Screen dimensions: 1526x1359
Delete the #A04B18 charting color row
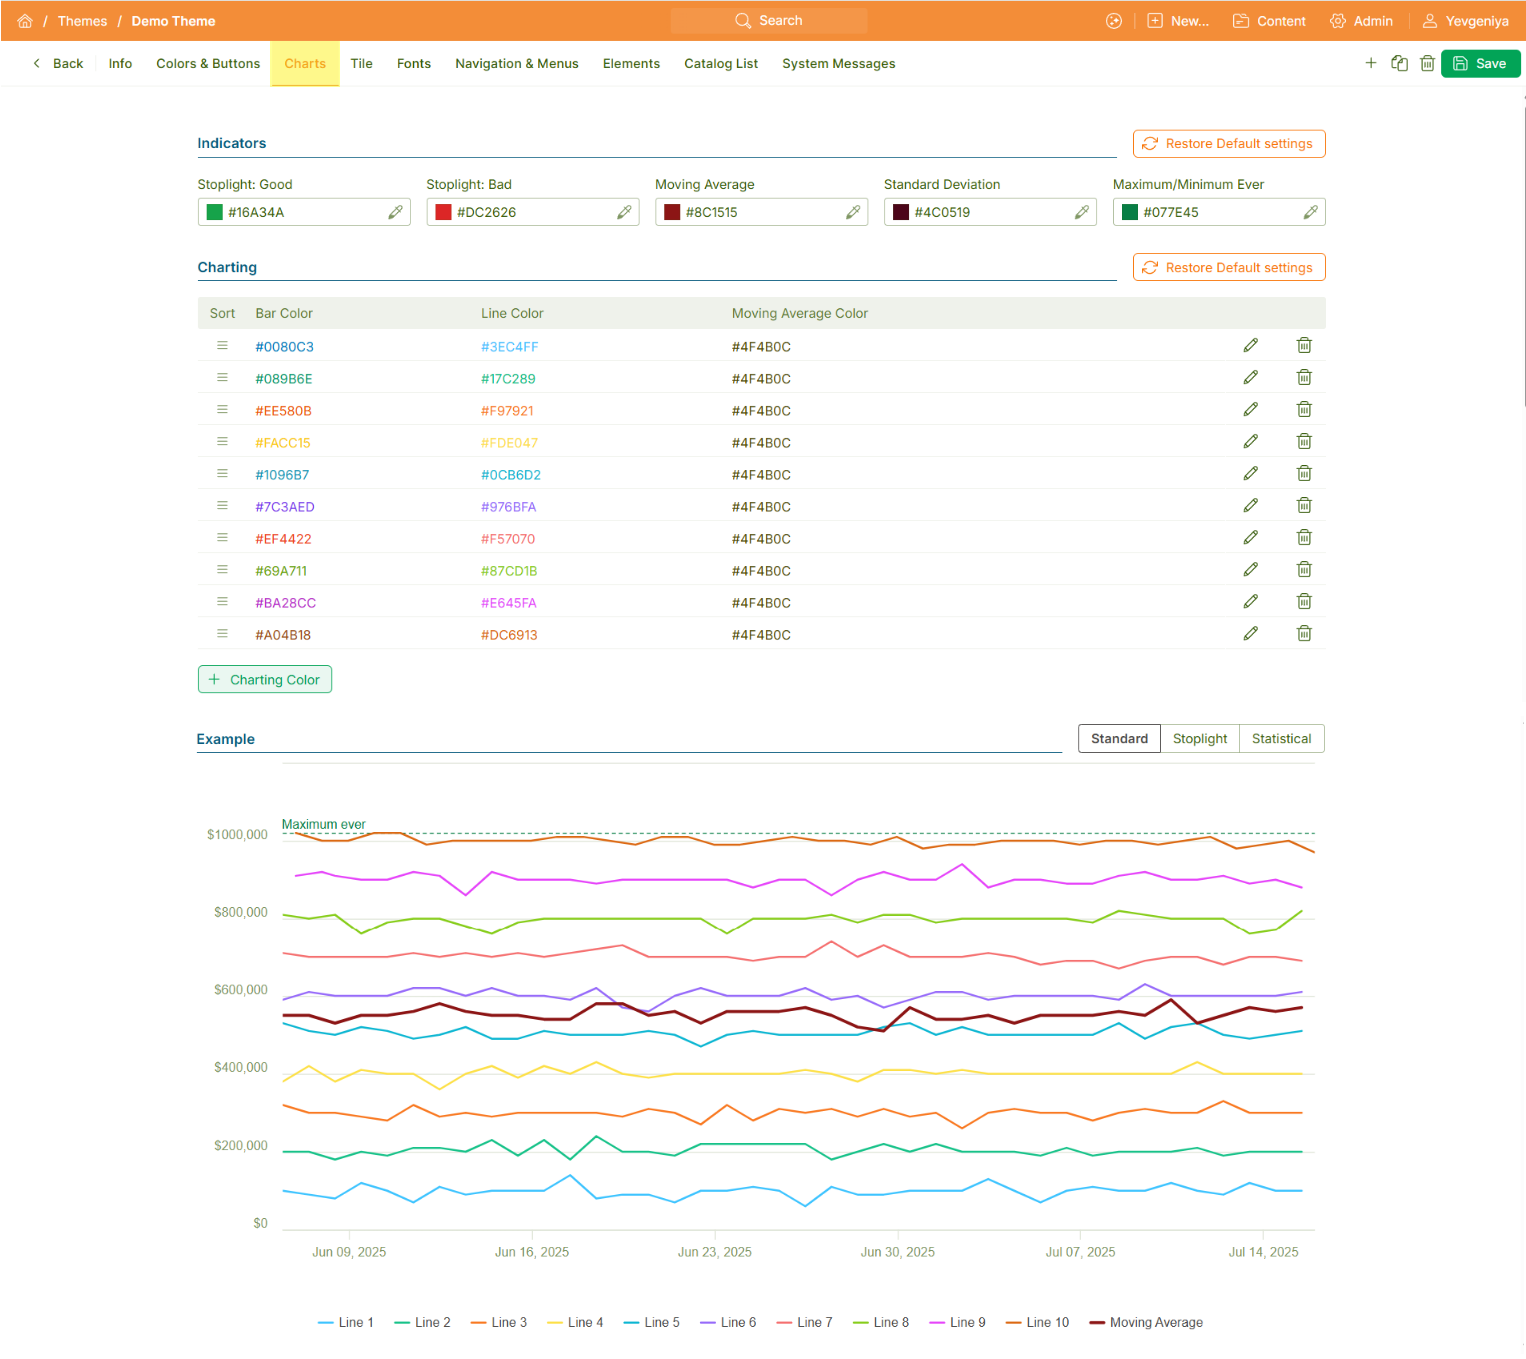(x=1304, y=634)
